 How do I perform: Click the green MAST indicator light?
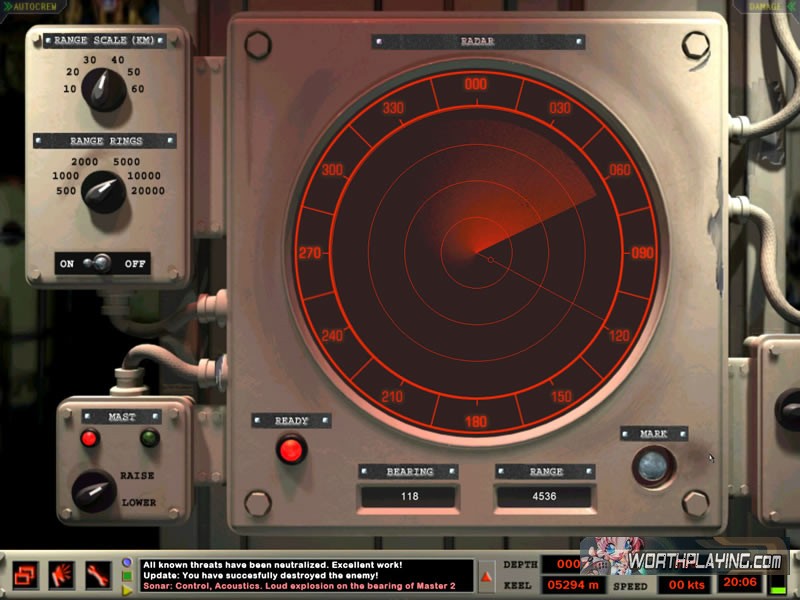(150, 438)
